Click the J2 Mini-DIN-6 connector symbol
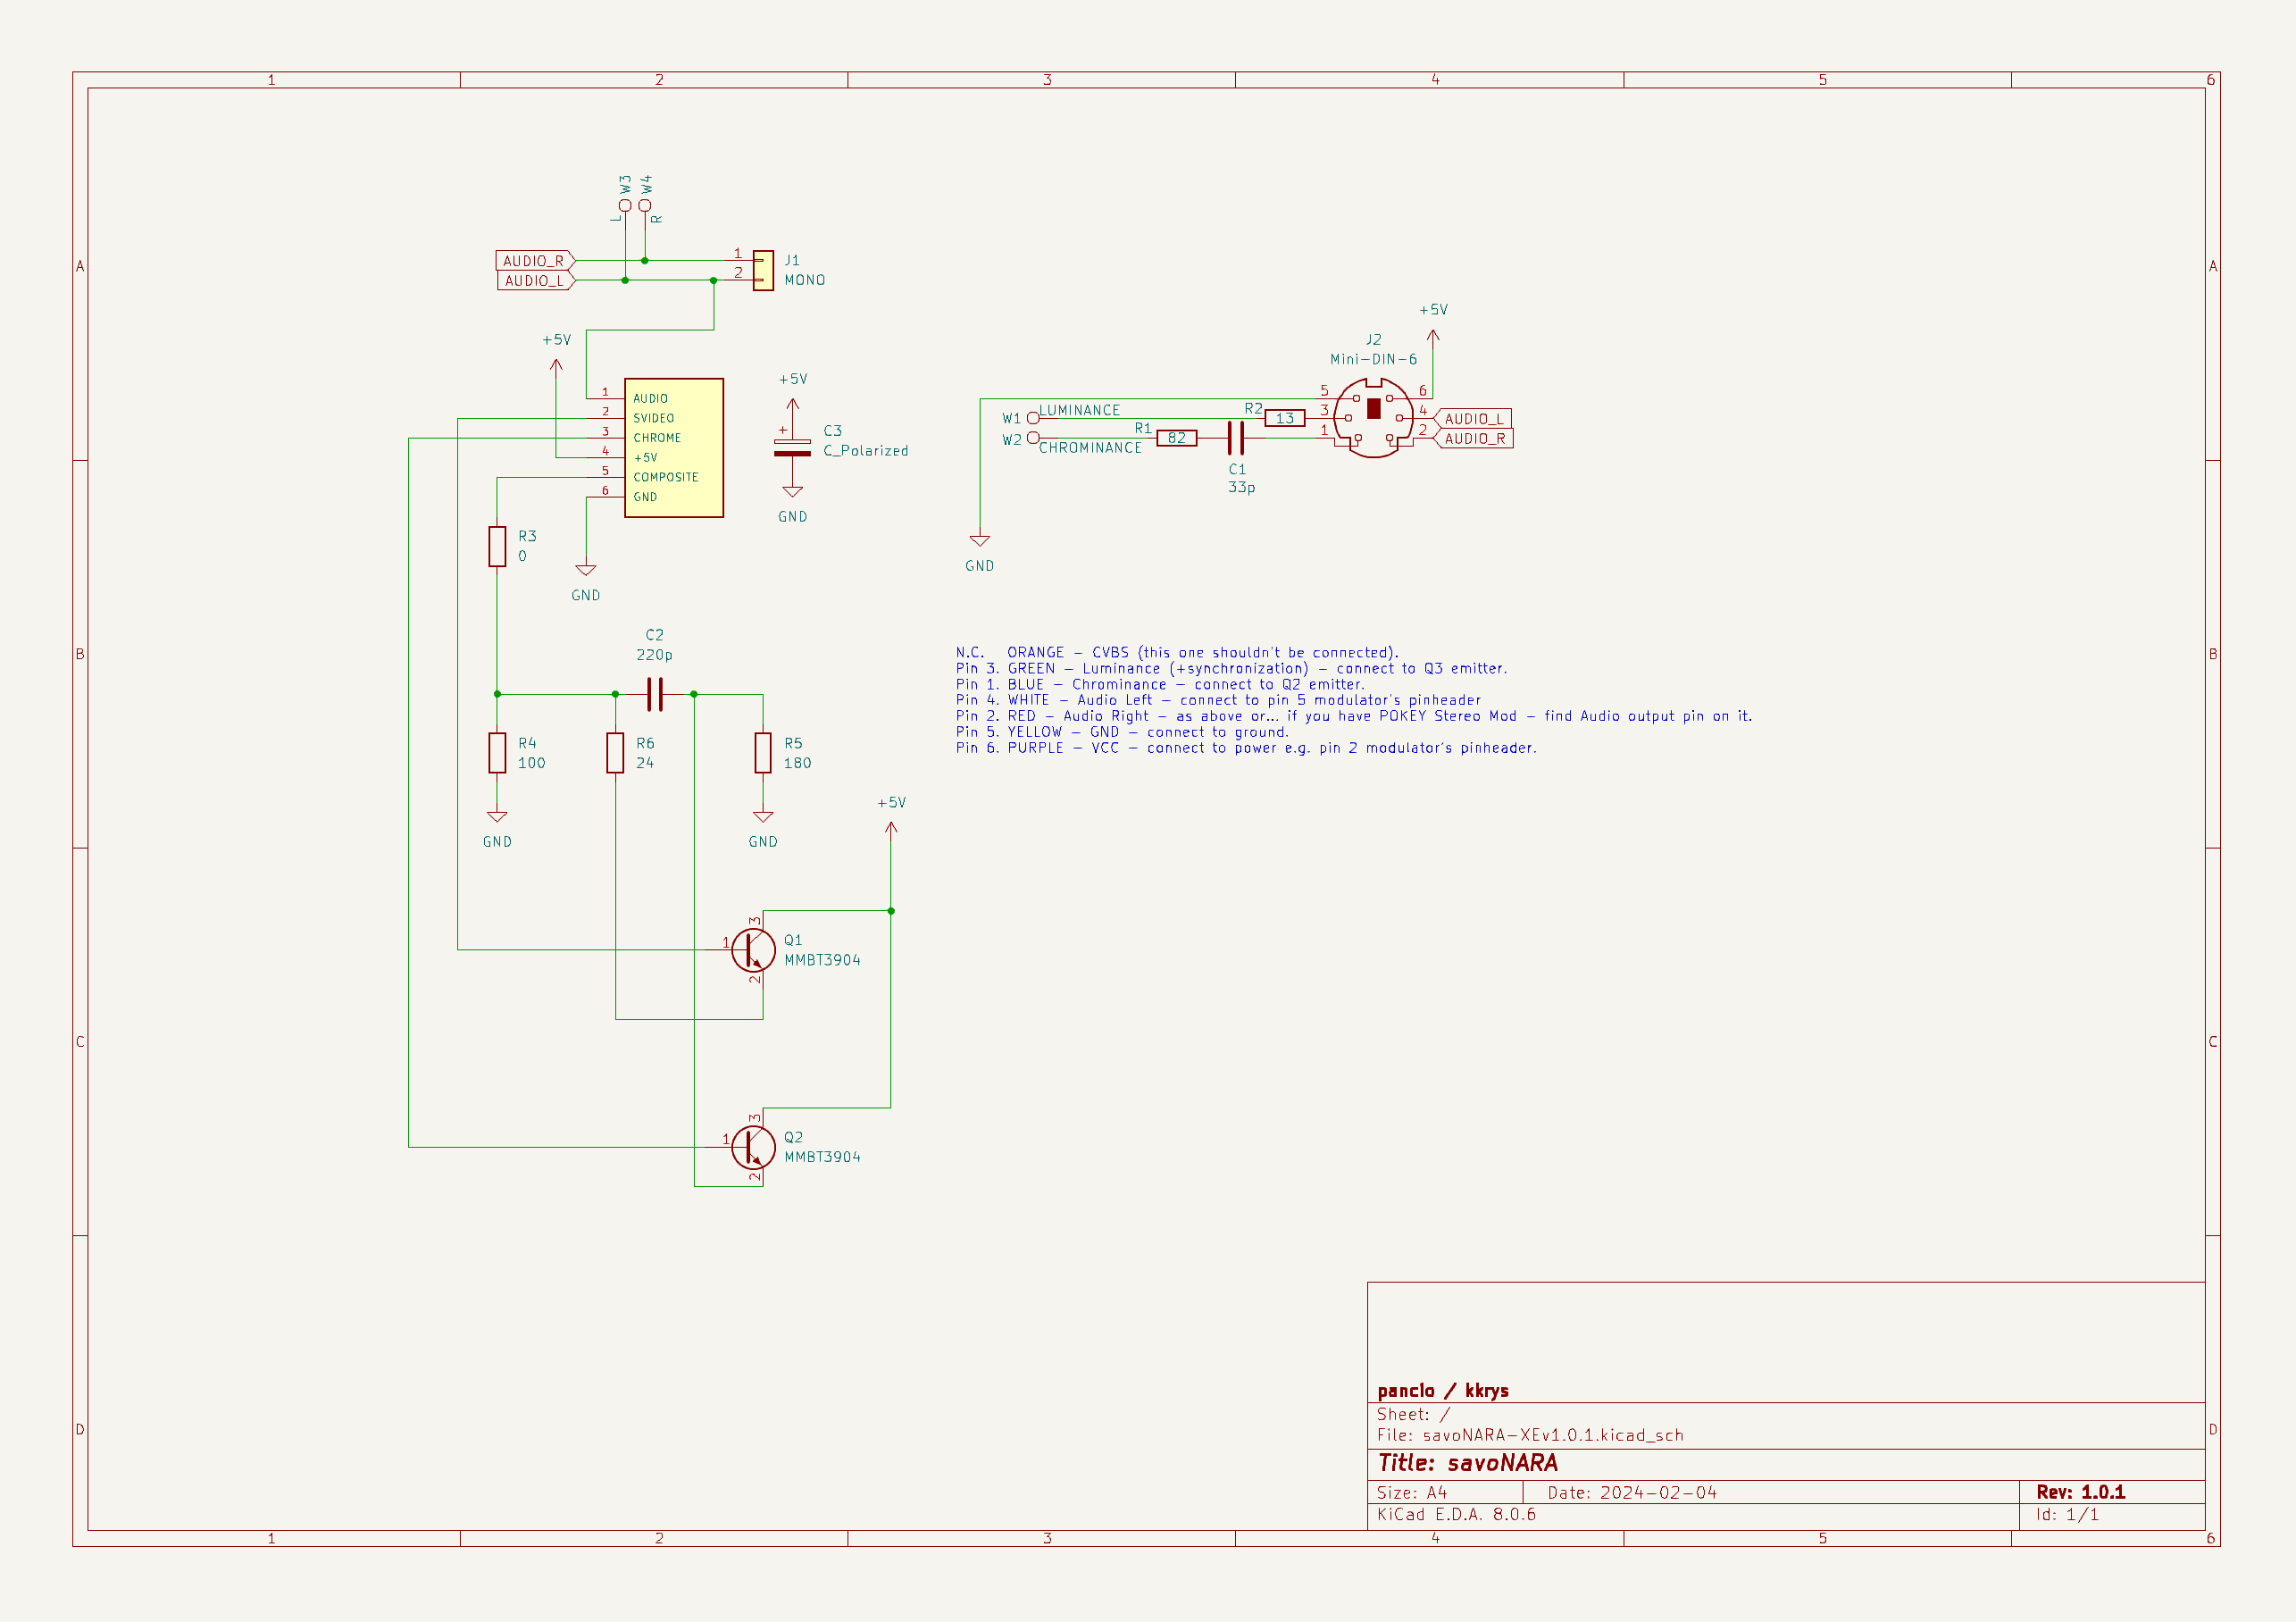The width and height of the screenshot is (2296, 1622). point(1376,418)
